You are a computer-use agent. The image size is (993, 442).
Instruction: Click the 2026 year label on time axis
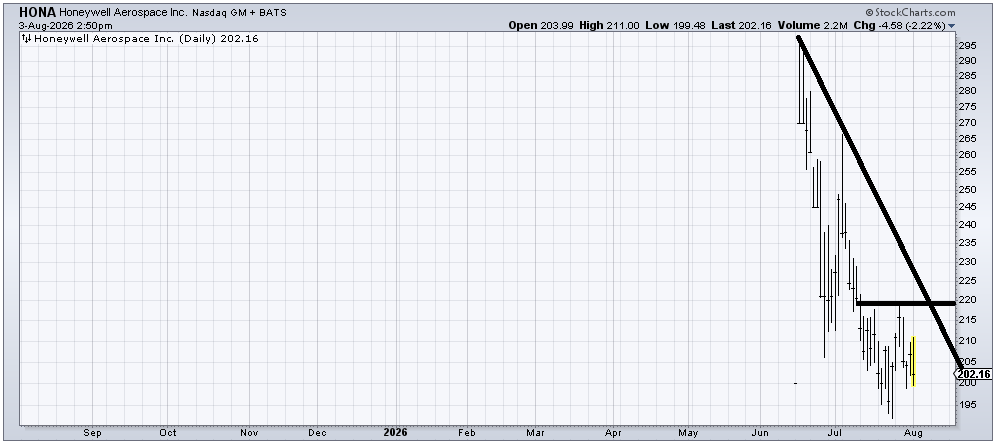point(396,433)
